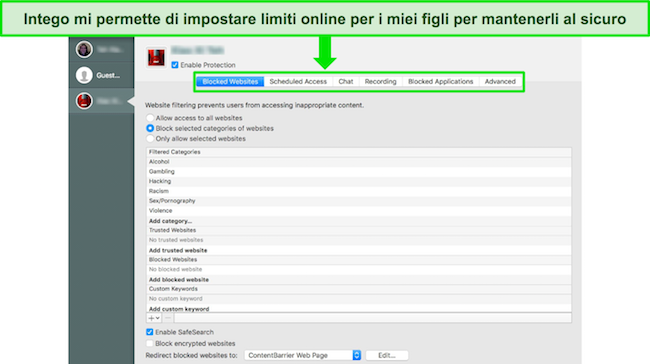The height and width of the screenshot is (364, 650).
Task: Open the plus add-item dropdown below list
Action: pos(154,318)
